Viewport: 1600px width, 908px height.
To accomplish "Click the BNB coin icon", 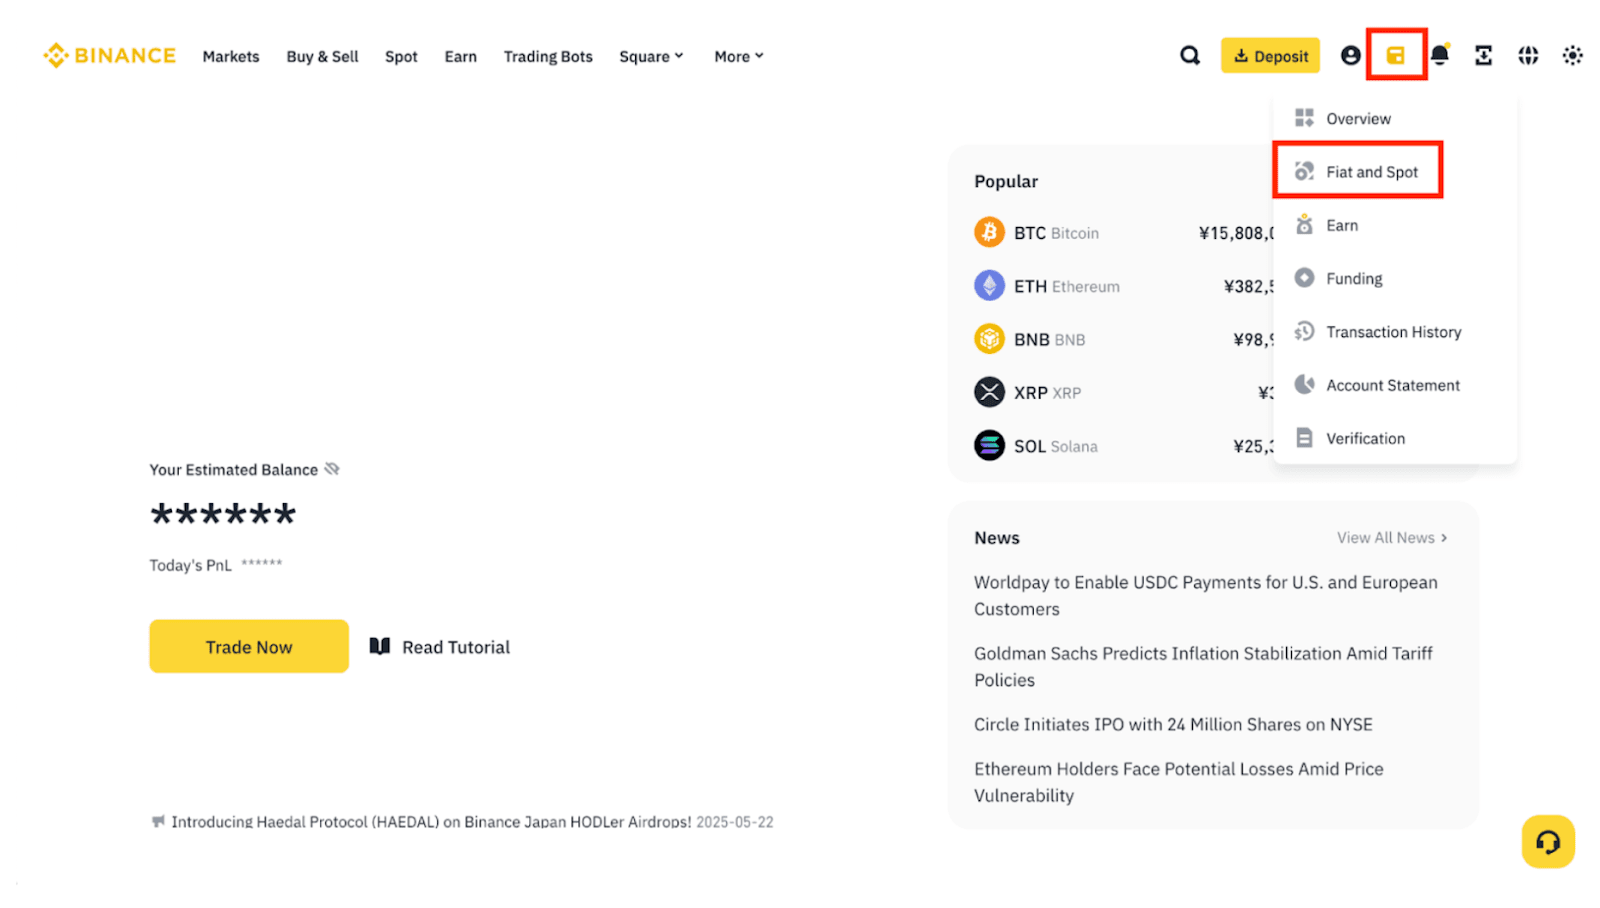I will tap(989, 339).
